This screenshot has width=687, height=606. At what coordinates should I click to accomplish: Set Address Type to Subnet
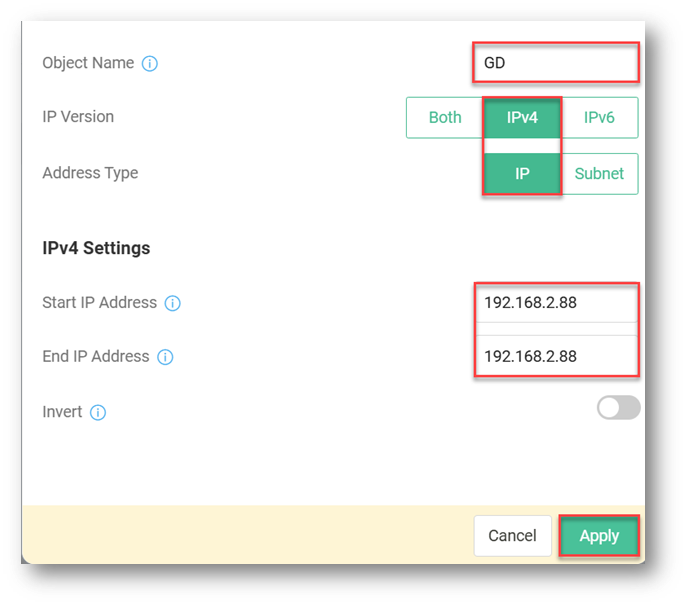pos(599,174)
